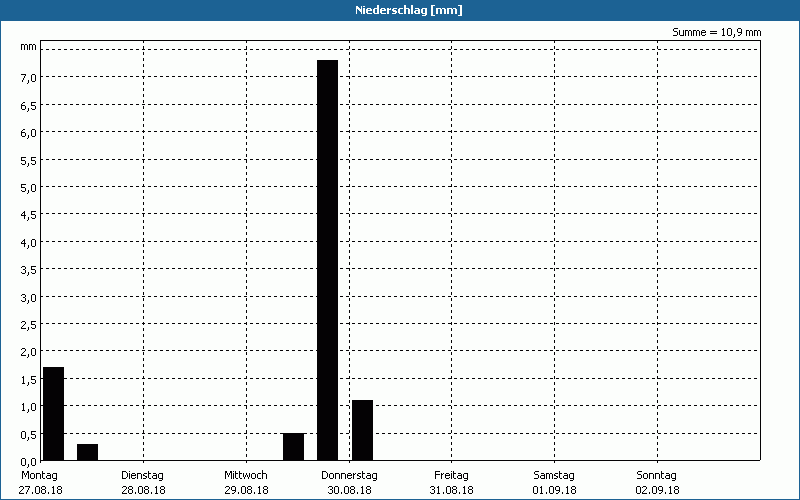Click the date 27.08.18
The height and width of the screenshot is (500, 800).
(x=40, y=490)
